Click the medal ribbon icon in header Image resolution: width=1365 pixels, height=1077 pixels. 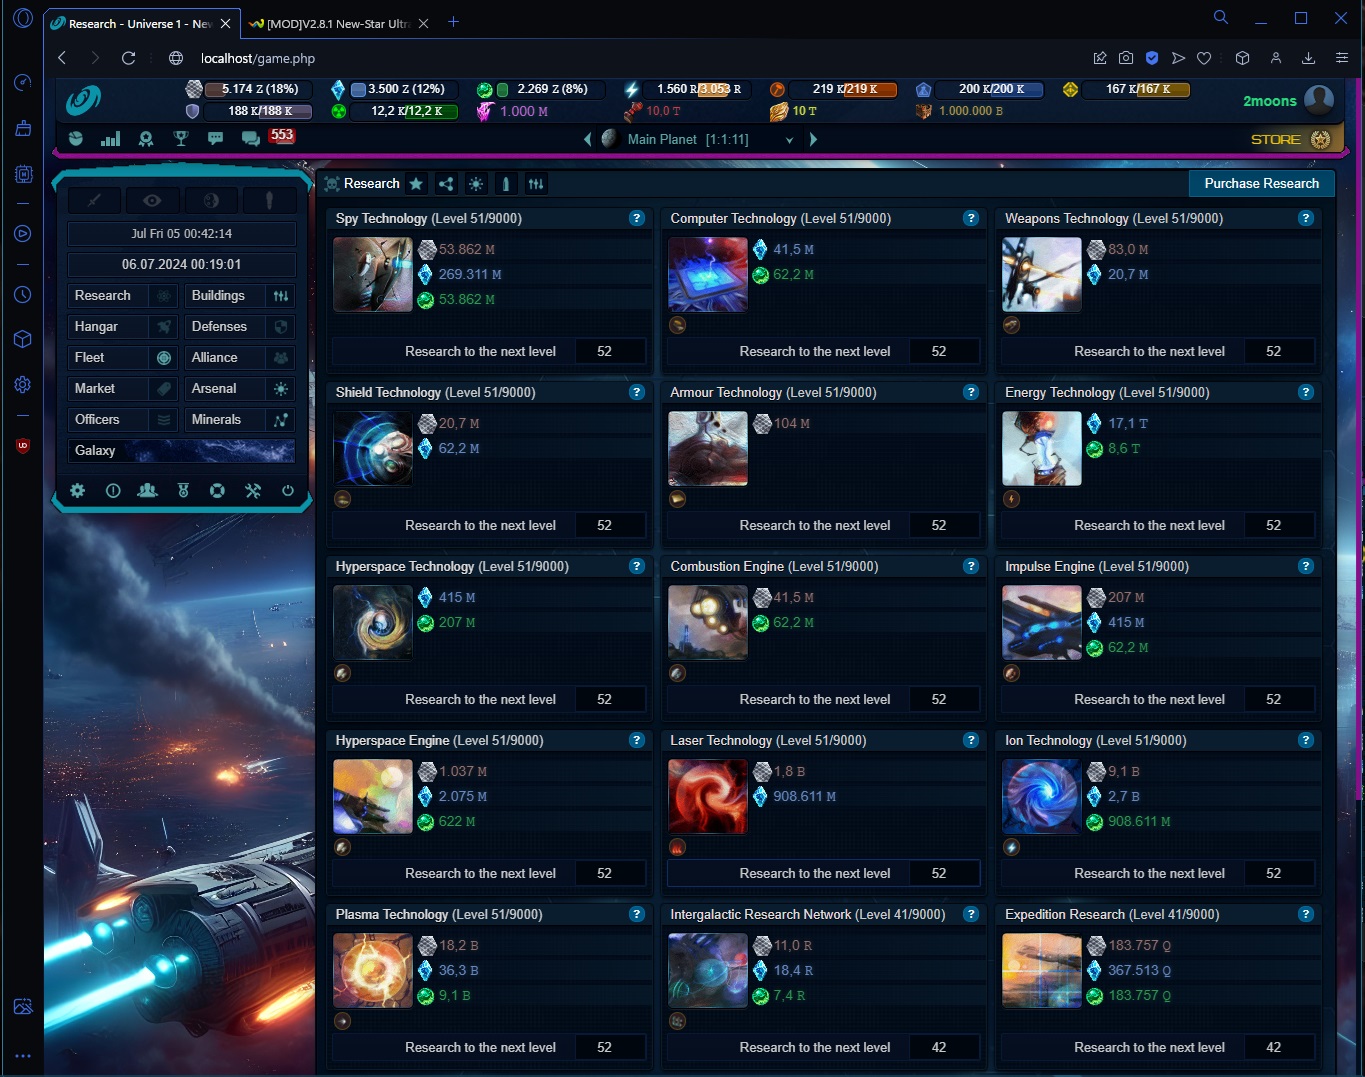146,138
